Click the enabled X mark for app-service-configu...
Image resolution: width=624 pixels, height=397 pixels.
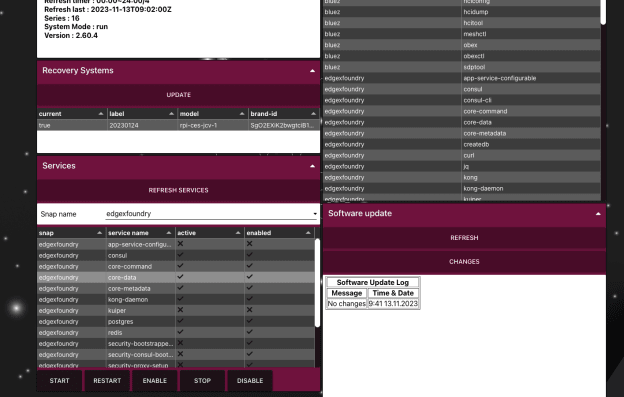pos(250,243)
